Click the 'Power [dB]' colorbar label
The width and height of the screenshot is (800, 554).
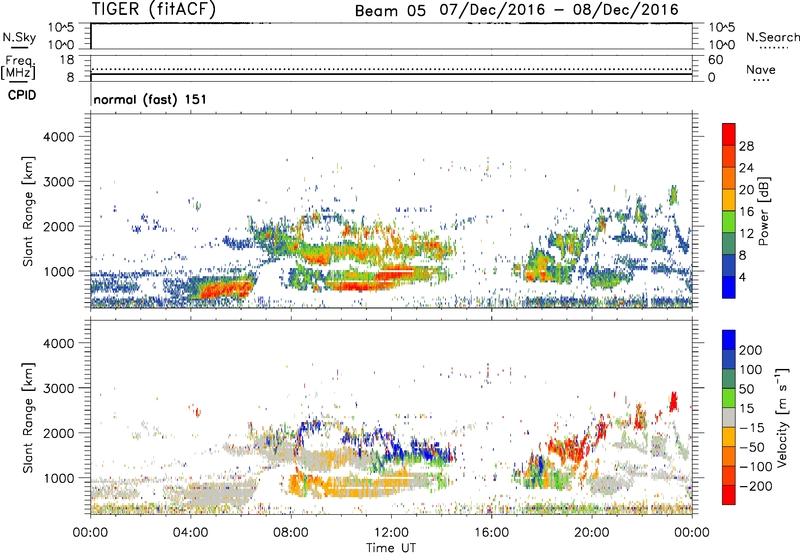coord(763,211)
